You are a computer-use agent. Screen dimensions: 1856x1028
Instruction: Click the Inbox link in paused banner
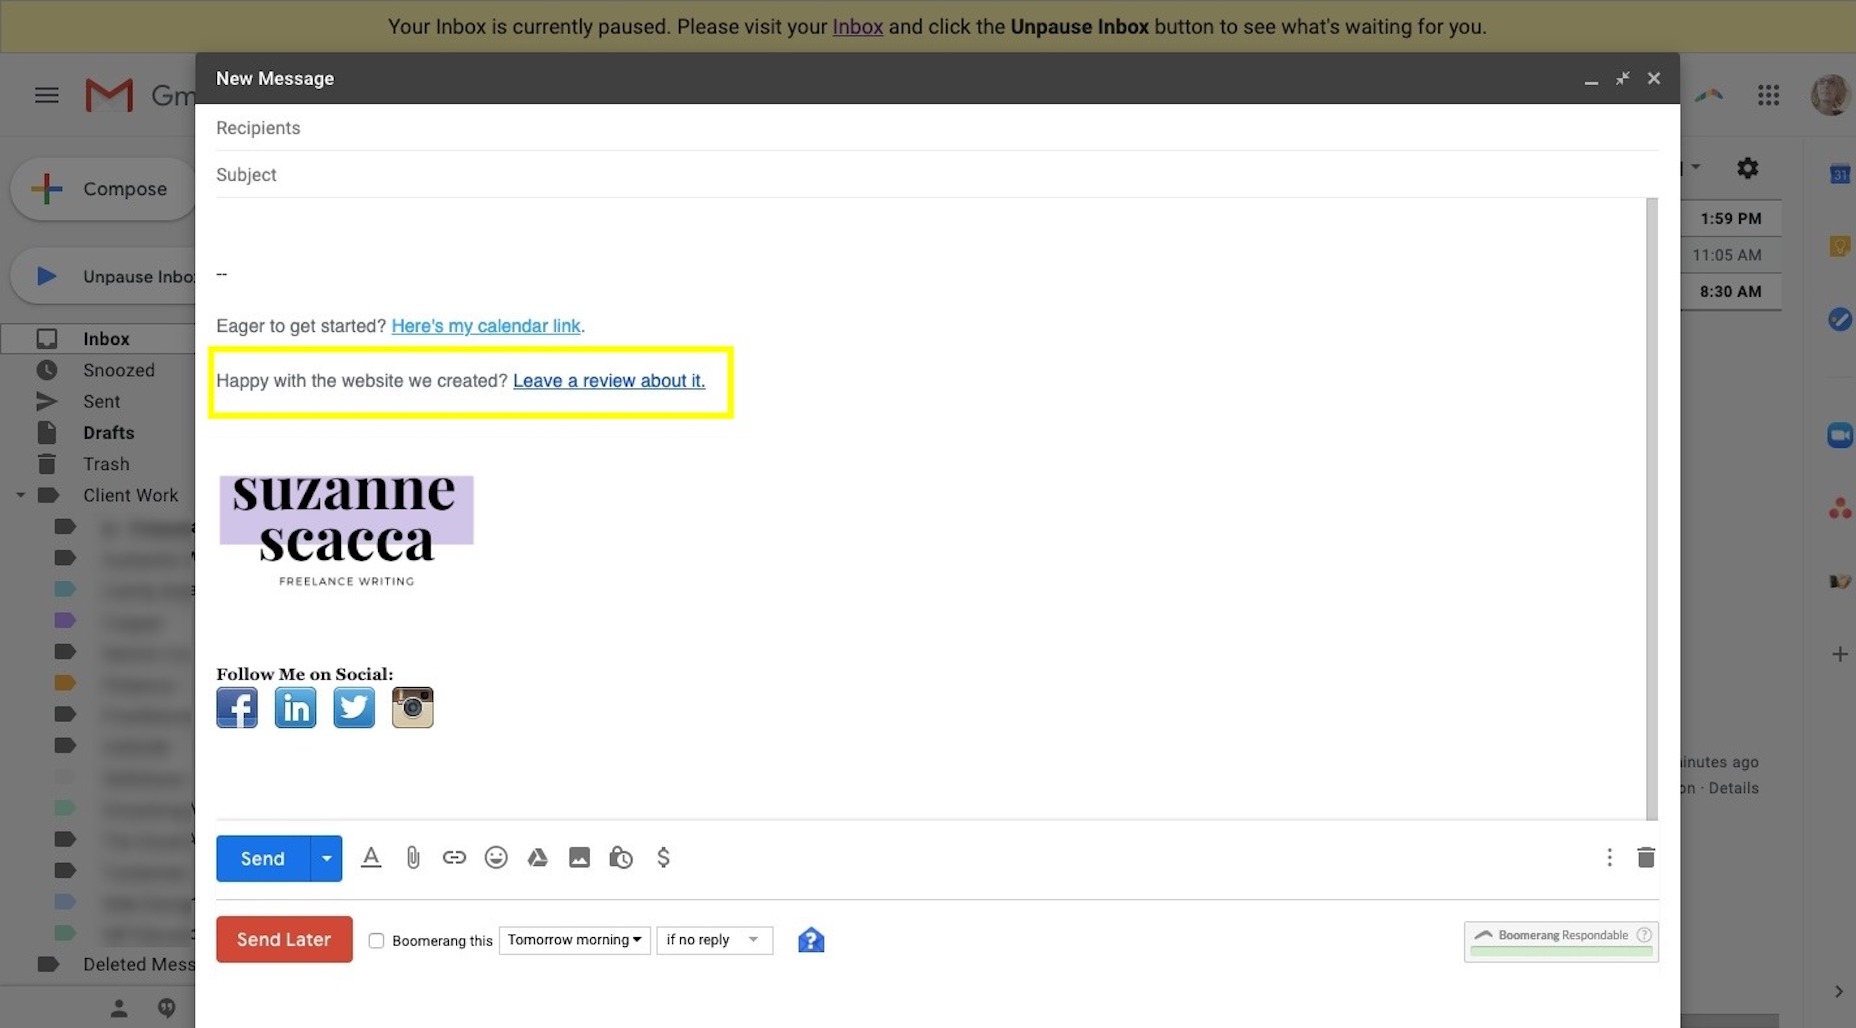click(858, 27)
